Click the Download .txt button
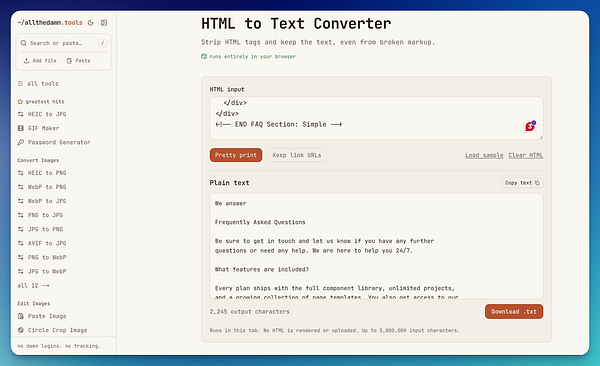 514,312
